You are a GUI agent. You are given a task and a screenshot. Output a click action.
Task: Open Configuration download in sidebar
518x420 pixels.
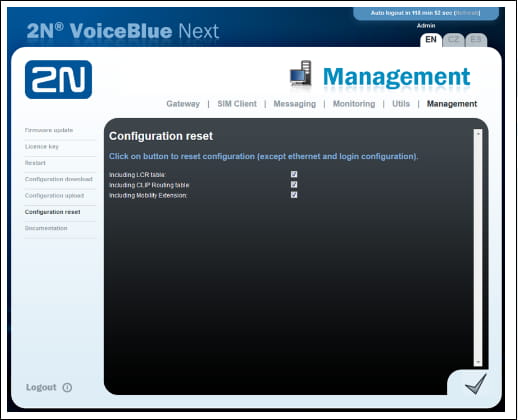[x=59, y=179]
